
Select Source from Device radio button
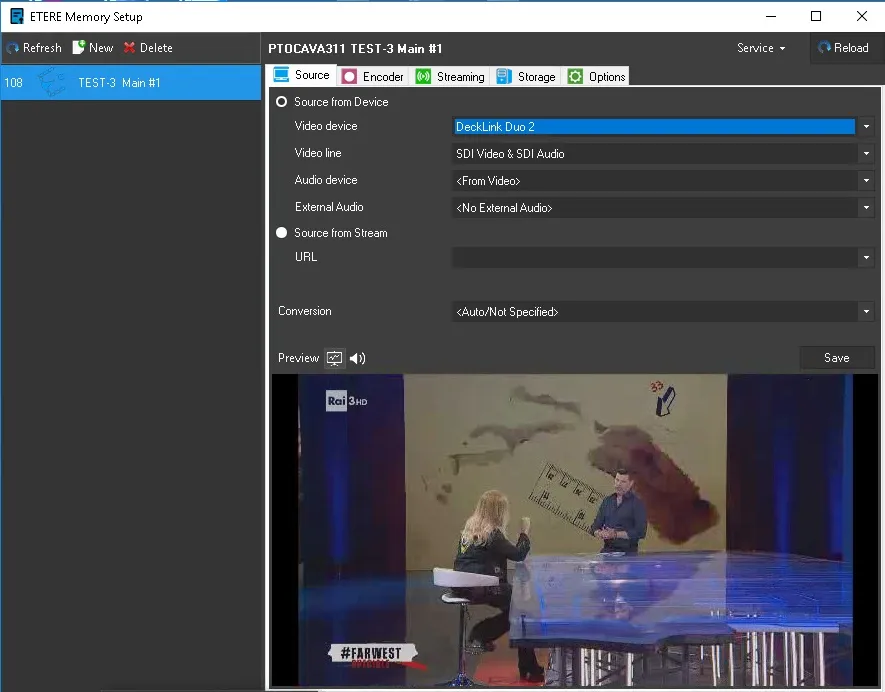pos(282,102)
